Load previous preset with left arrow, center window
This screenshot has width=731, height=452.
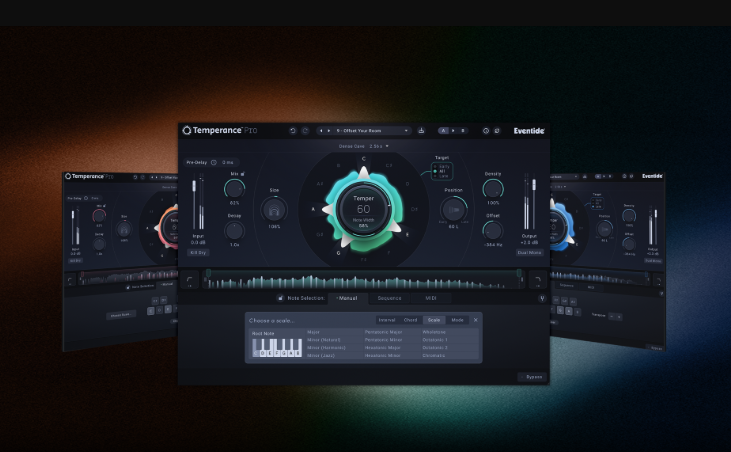click(321, 131)
